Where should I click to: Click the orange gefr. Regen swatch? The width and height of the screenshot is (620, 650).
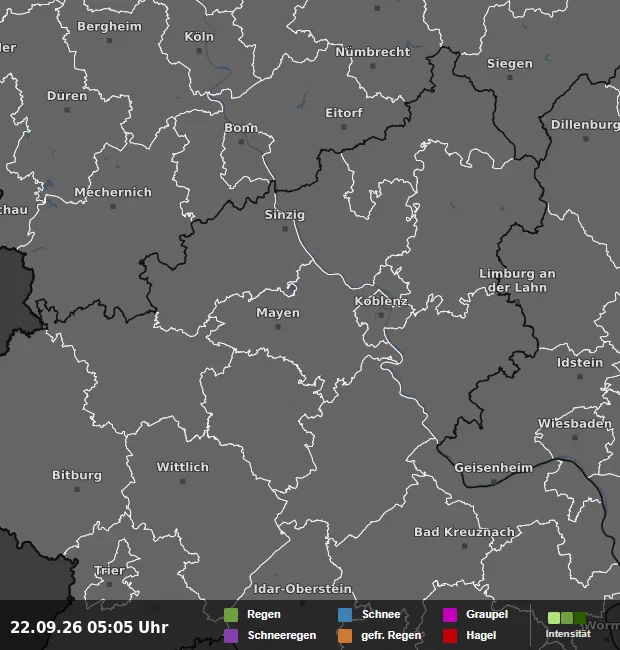click(x=345, y=636)
